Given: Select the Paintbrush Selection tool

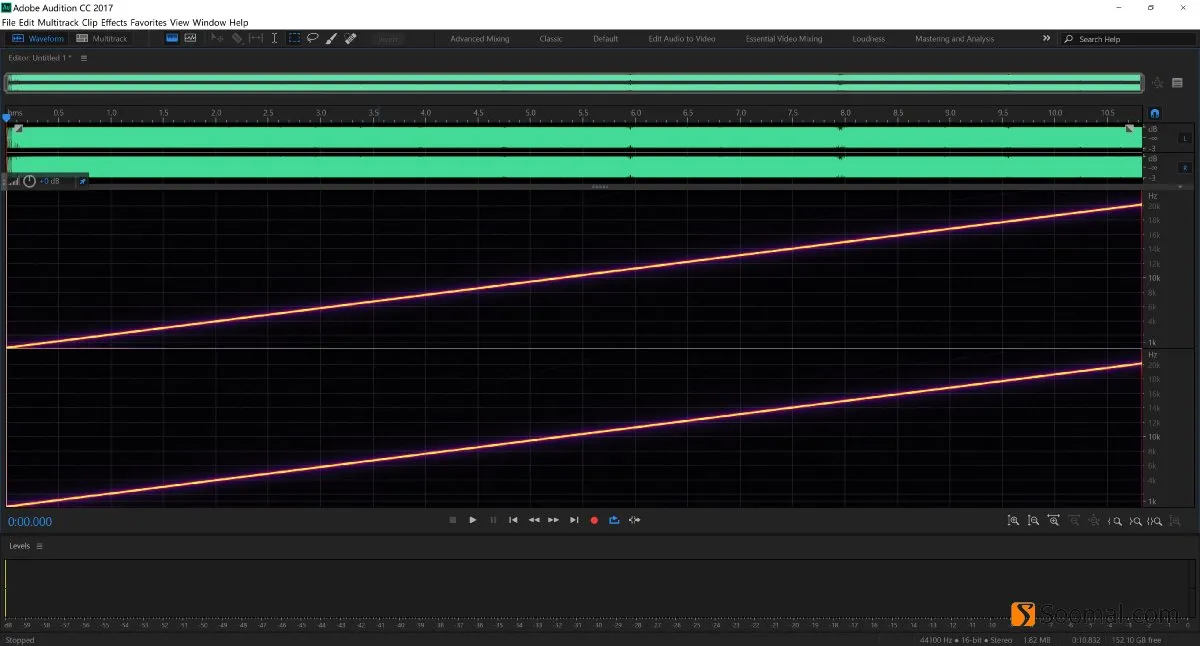Looking at the screenshot, I should pyautogui.click(x=332, y=38).
